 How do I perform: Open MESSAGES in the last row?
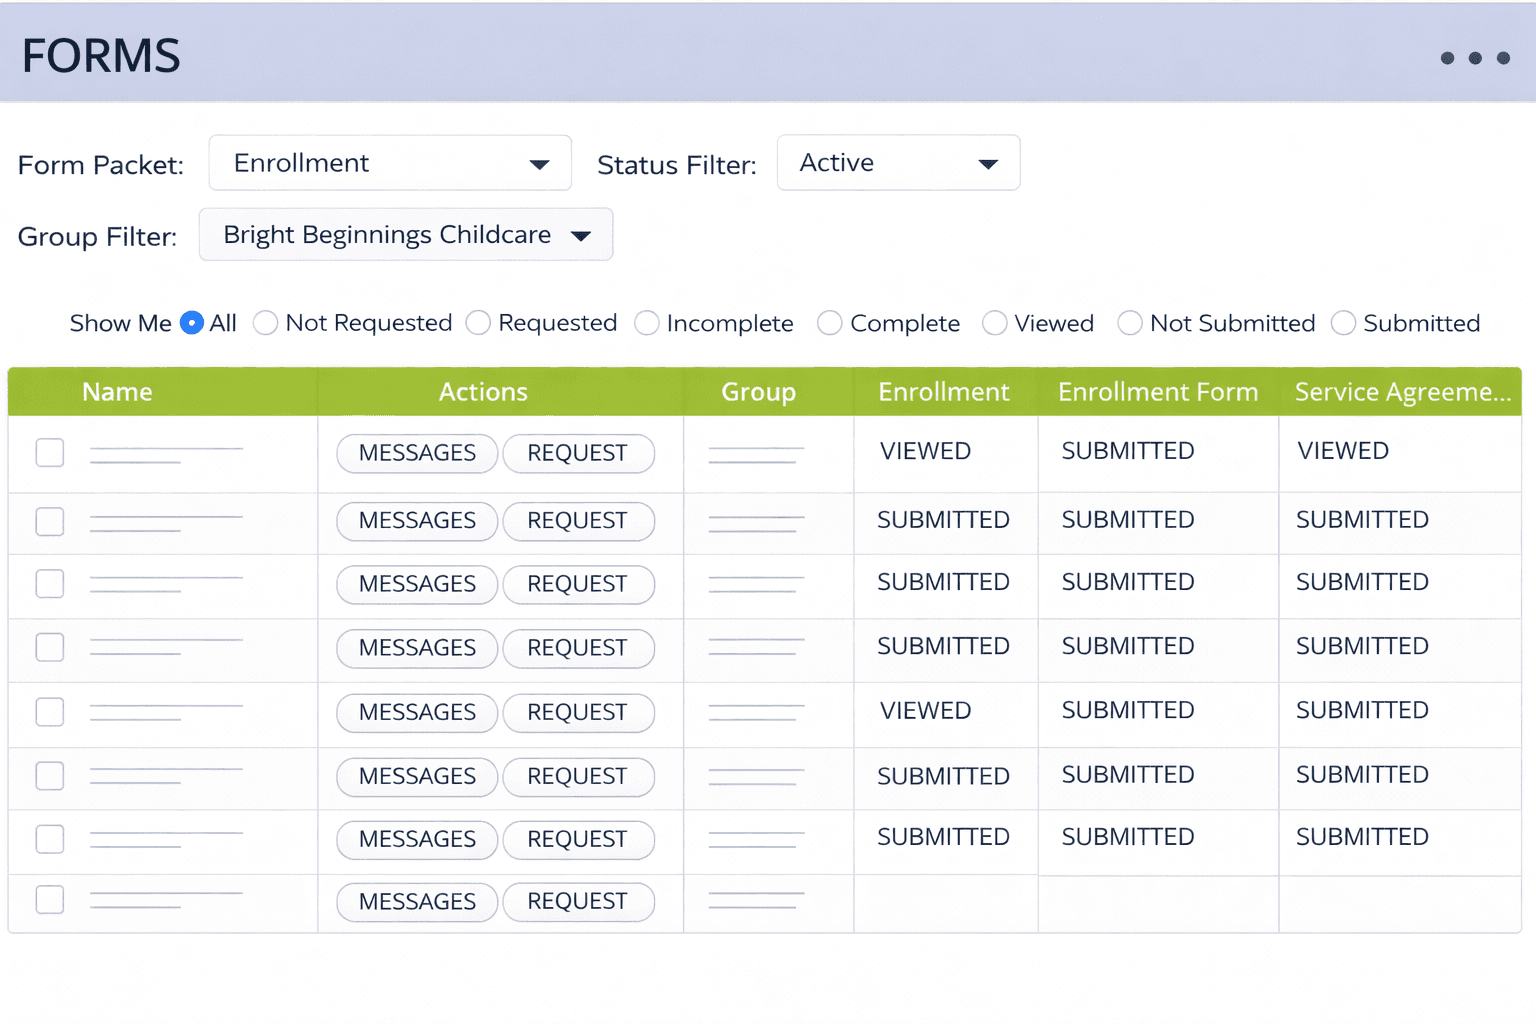click(x=417, y=902)
